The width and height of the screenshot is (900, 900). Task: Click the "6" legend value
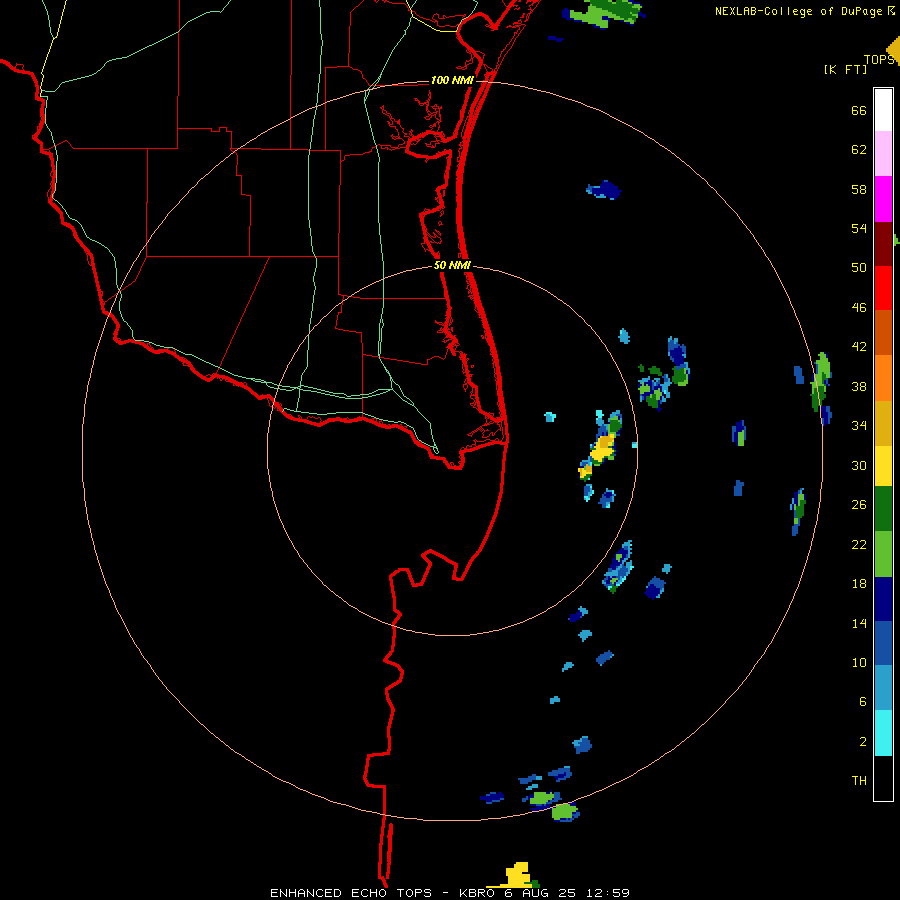point(863,702)
